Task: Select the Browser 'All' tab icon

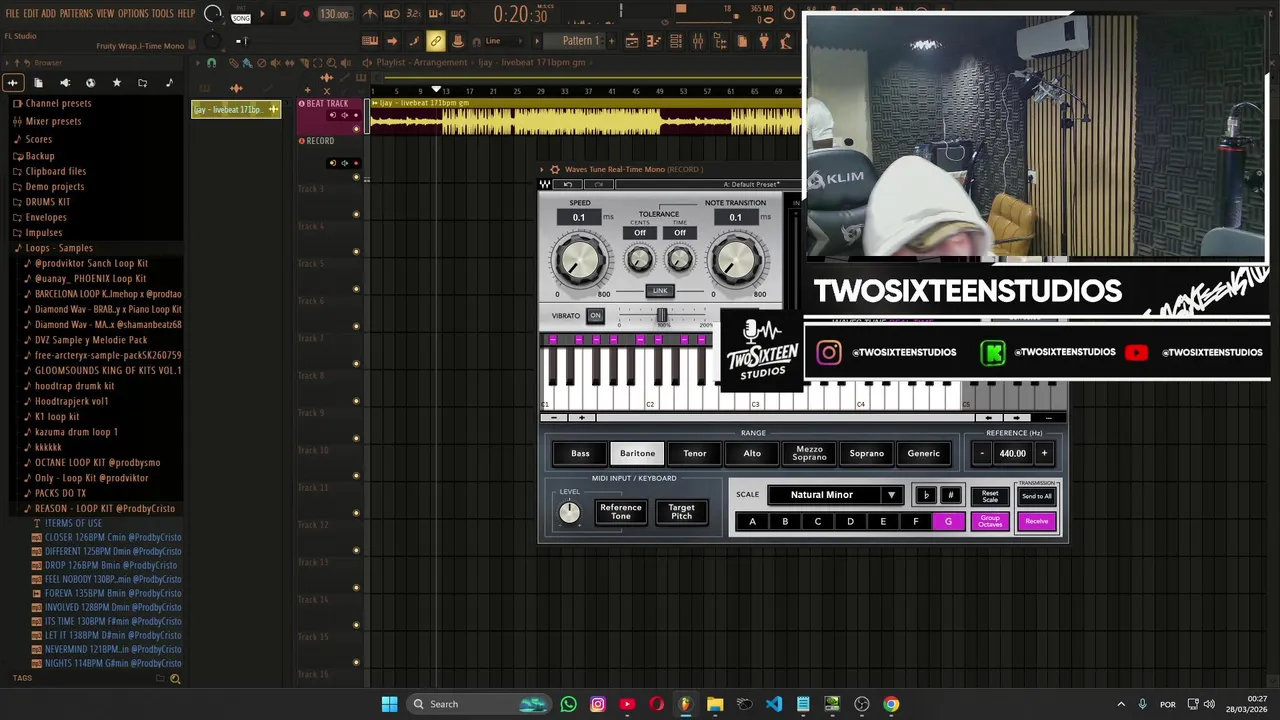Action: point(12,83)
